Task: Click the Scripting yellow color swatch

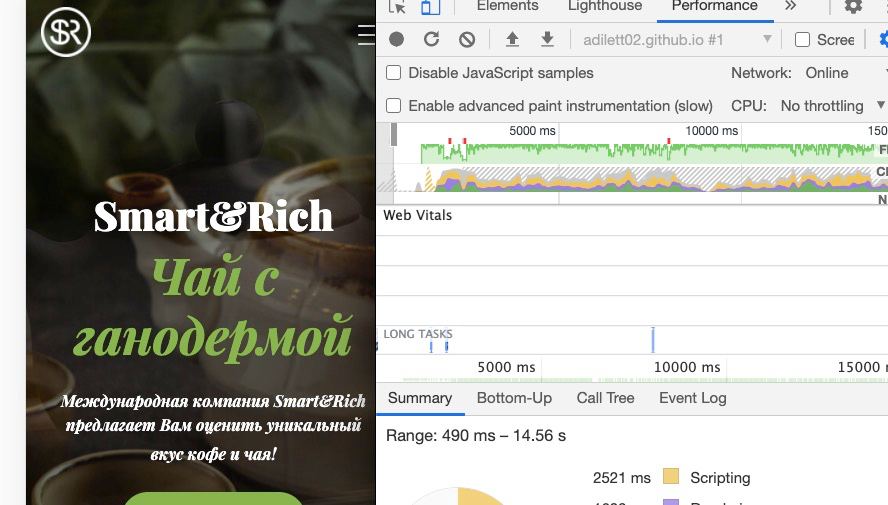Action: coord(671,476)
